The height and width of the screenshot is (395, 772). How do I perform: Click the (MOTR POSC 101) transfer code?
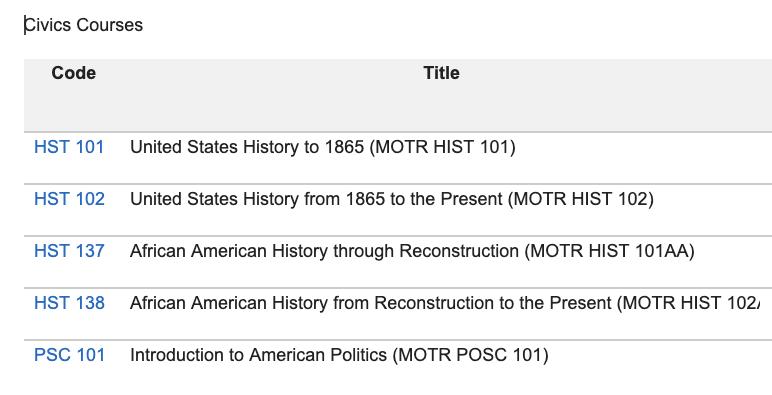coord(470,355)
